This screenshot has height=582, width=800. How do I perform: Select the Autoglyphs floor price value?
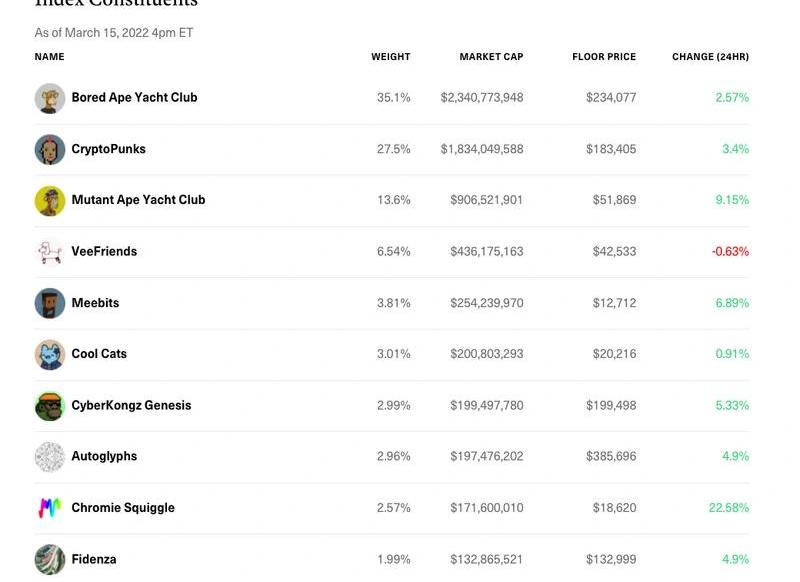point(611,457)
